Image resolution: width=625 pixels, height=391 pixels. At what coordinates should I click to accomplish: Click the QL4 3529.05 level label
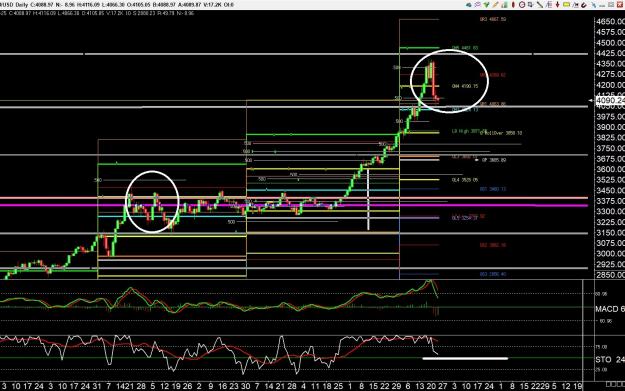point(465,180)
